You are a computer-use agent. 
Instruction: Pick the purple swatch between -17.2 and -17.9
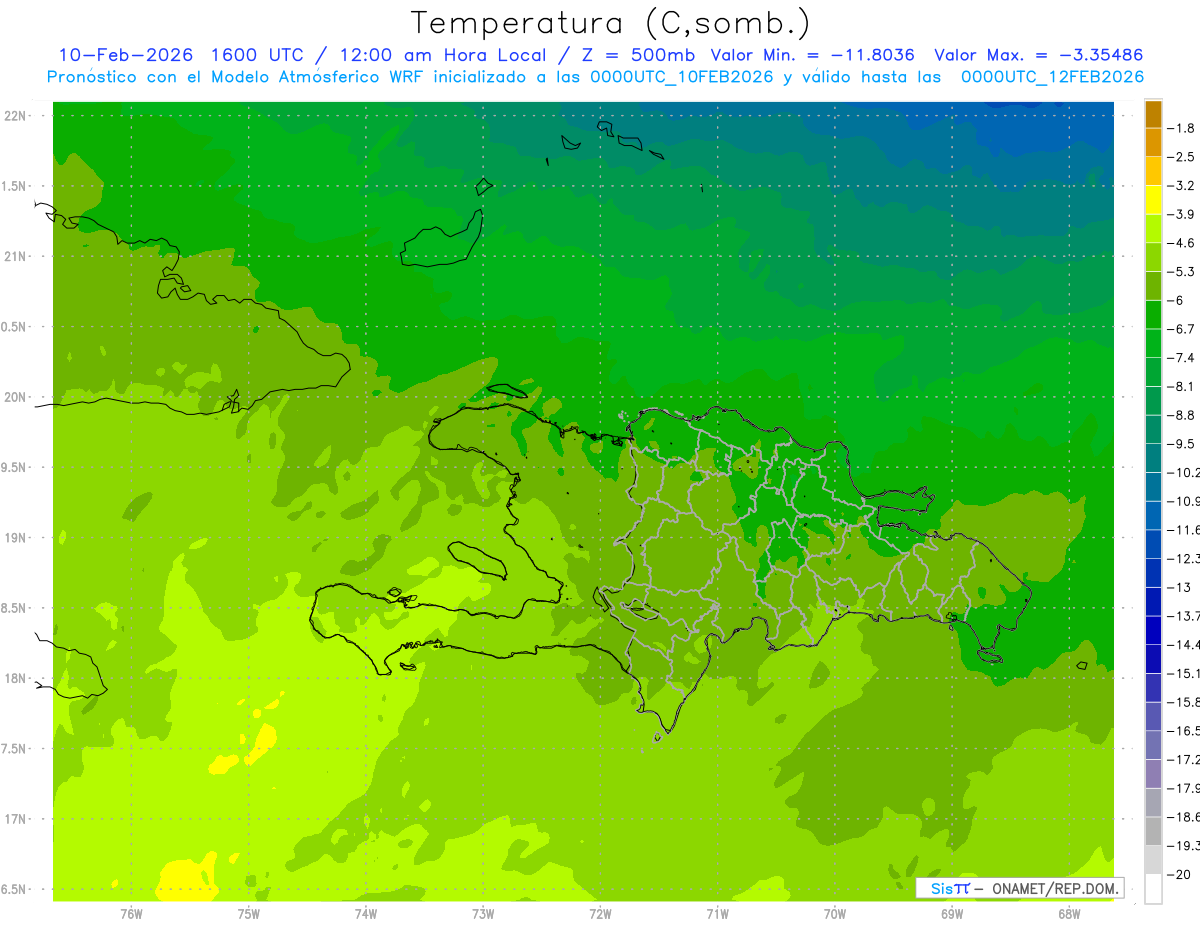pos(1153,774)
